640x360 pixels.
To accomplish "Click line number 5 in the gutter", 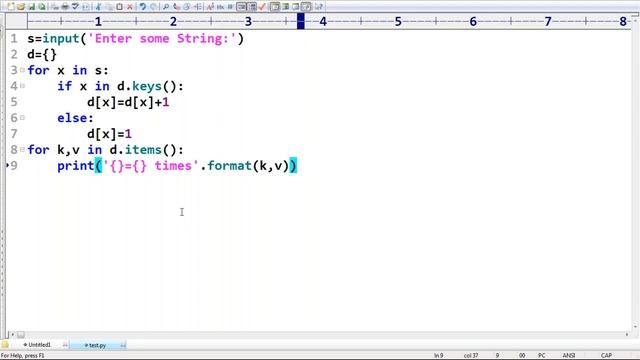I will coord(14,102).
